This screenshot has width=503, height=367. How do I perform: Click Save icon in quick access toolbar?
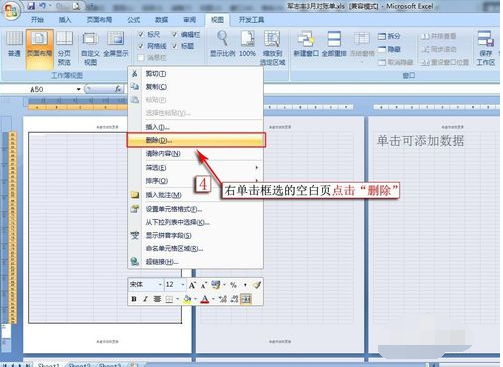click(31, 6)
